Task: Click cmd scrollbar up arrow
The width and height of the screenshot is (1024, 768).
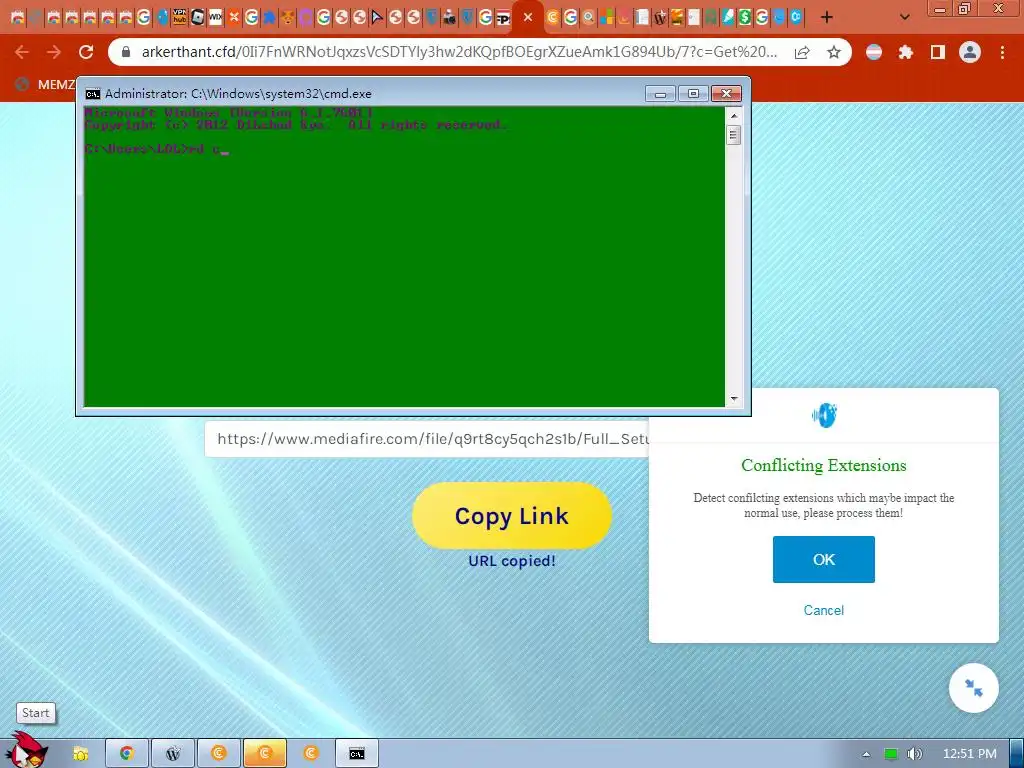Action: pos(734,116)
